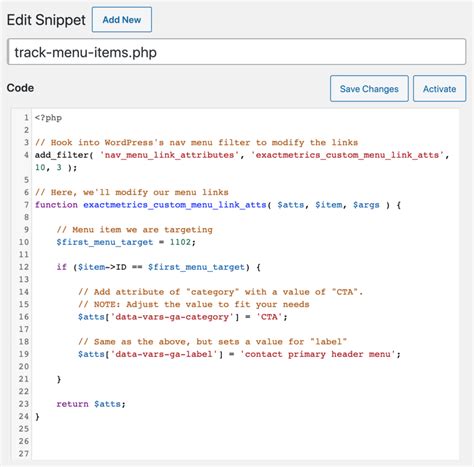
Task: Click the add_filter function call
Action: point(62,155)
